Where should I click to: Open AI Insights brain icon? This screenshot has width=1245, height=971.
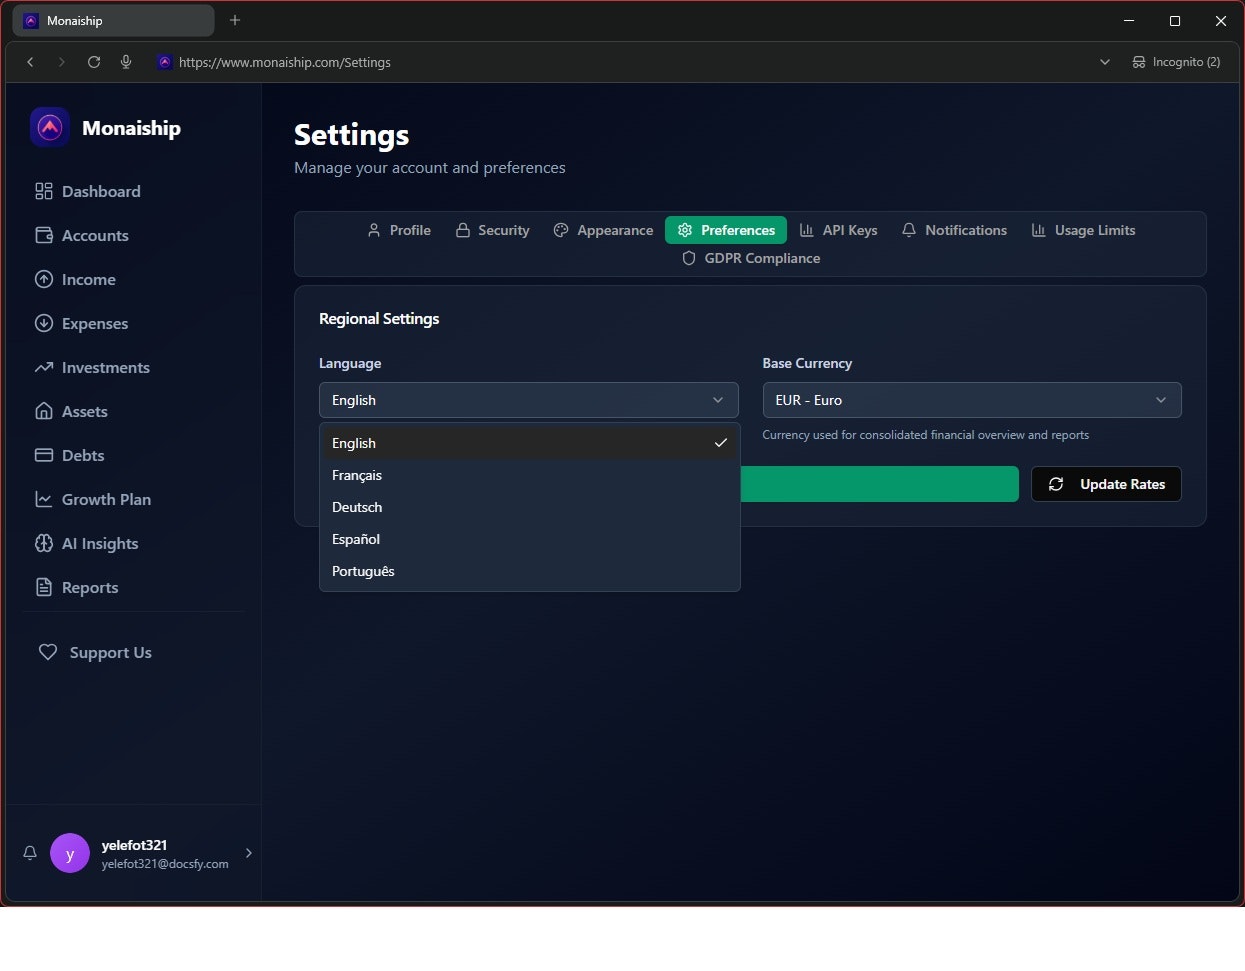pos(44,543)
